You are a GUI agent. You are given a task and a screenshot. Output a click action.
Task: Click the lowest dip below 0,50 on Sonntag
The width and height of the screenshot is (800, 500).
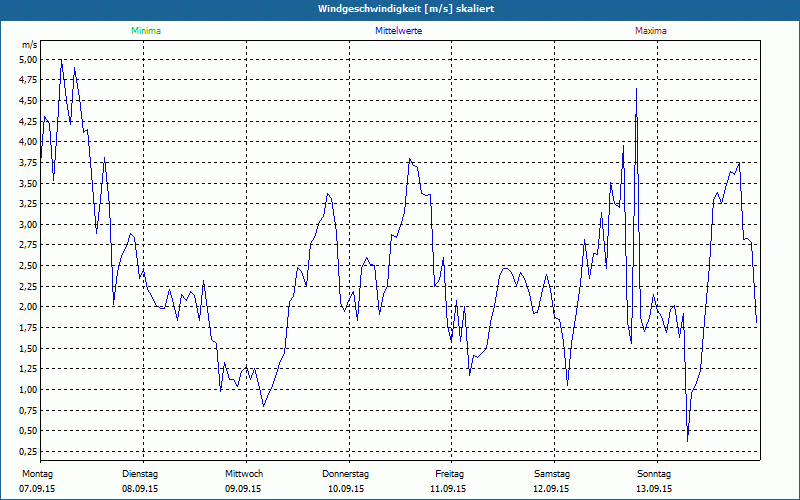[x=688, y=441]
